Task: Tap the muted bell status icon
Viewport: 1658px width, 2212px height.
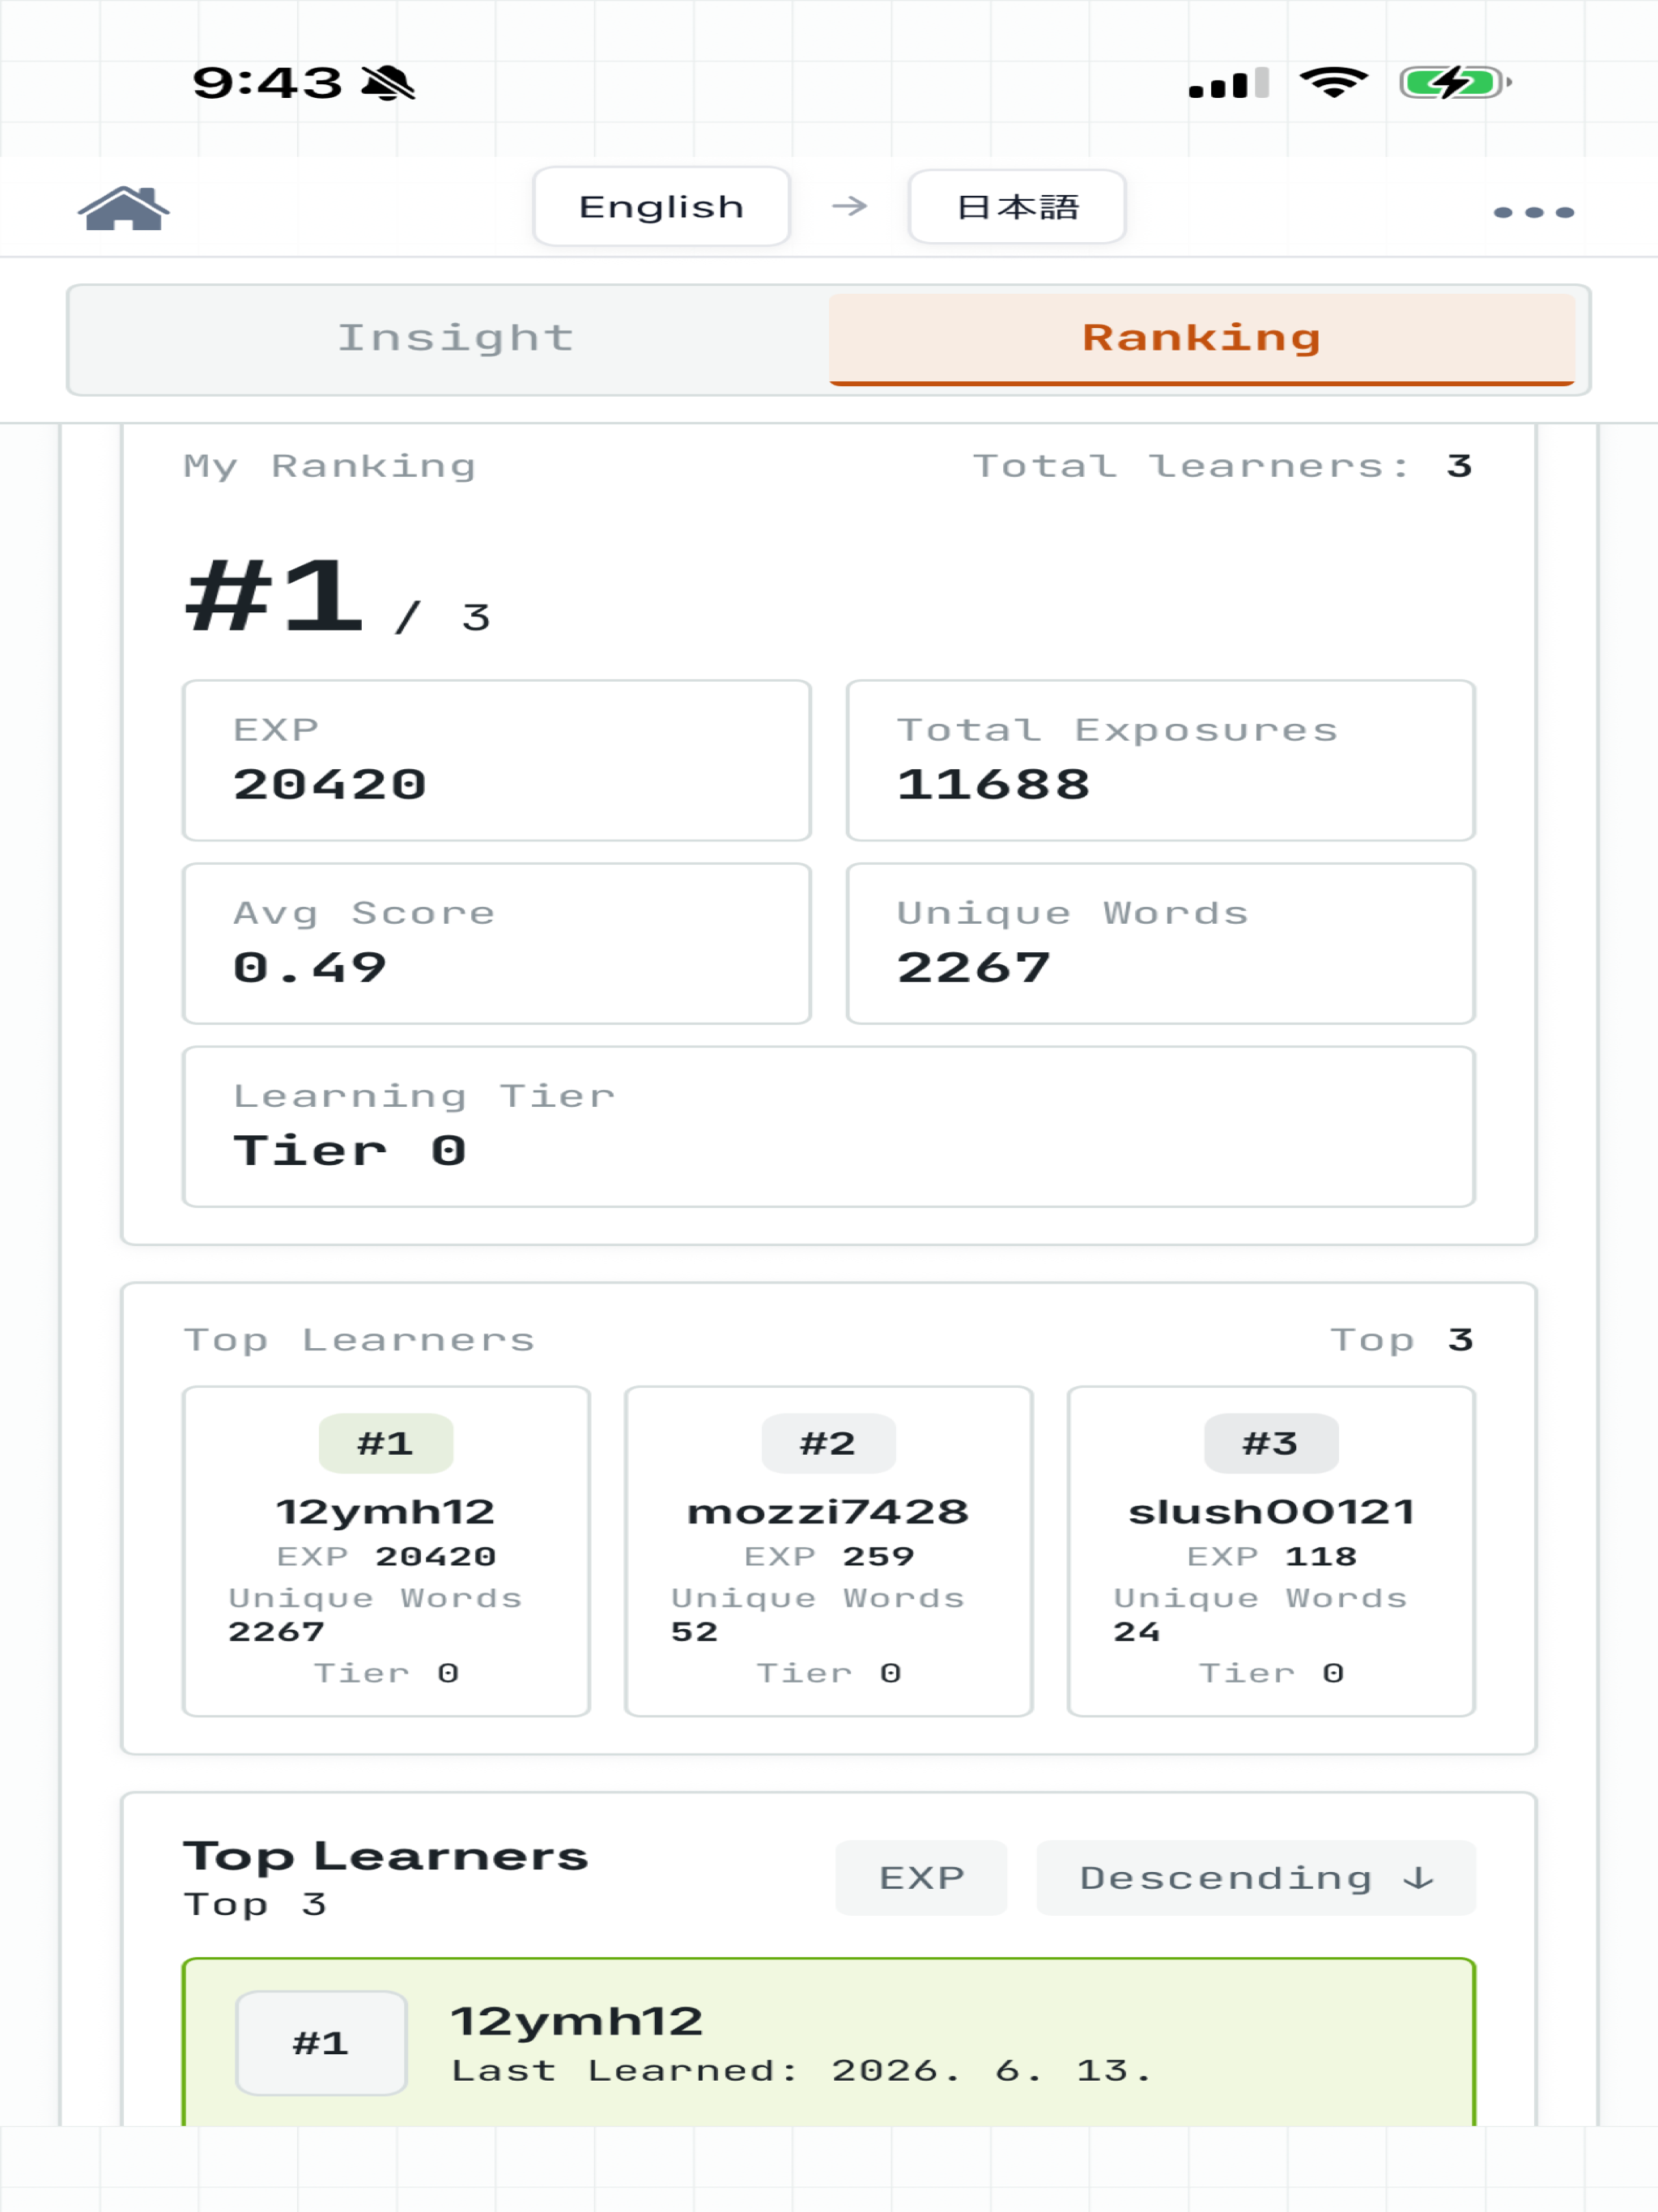Action: [x=388, y=83]
